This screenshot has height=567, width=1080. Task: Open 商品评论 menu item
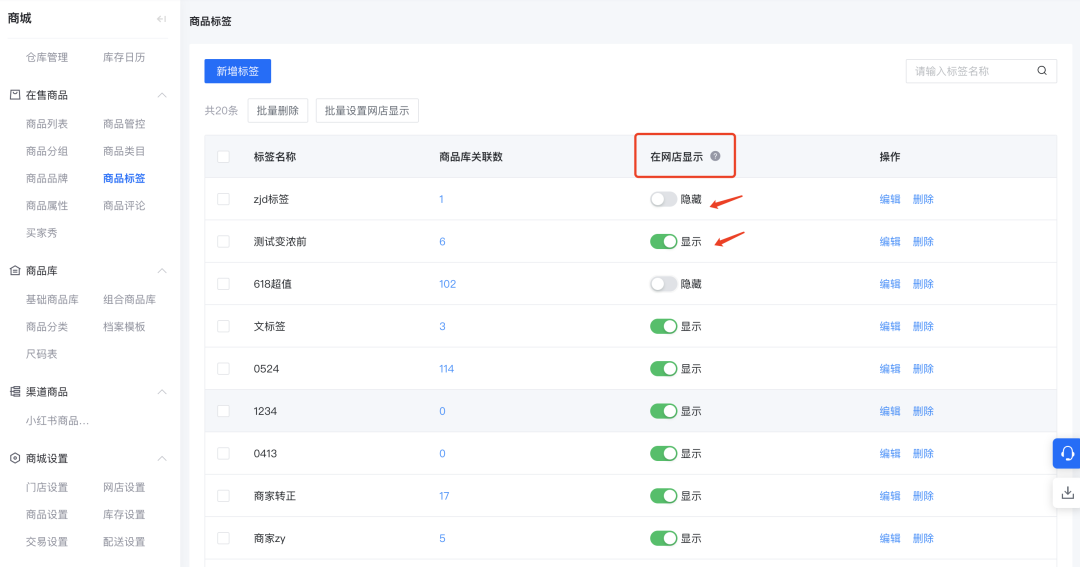pos(124,205)
